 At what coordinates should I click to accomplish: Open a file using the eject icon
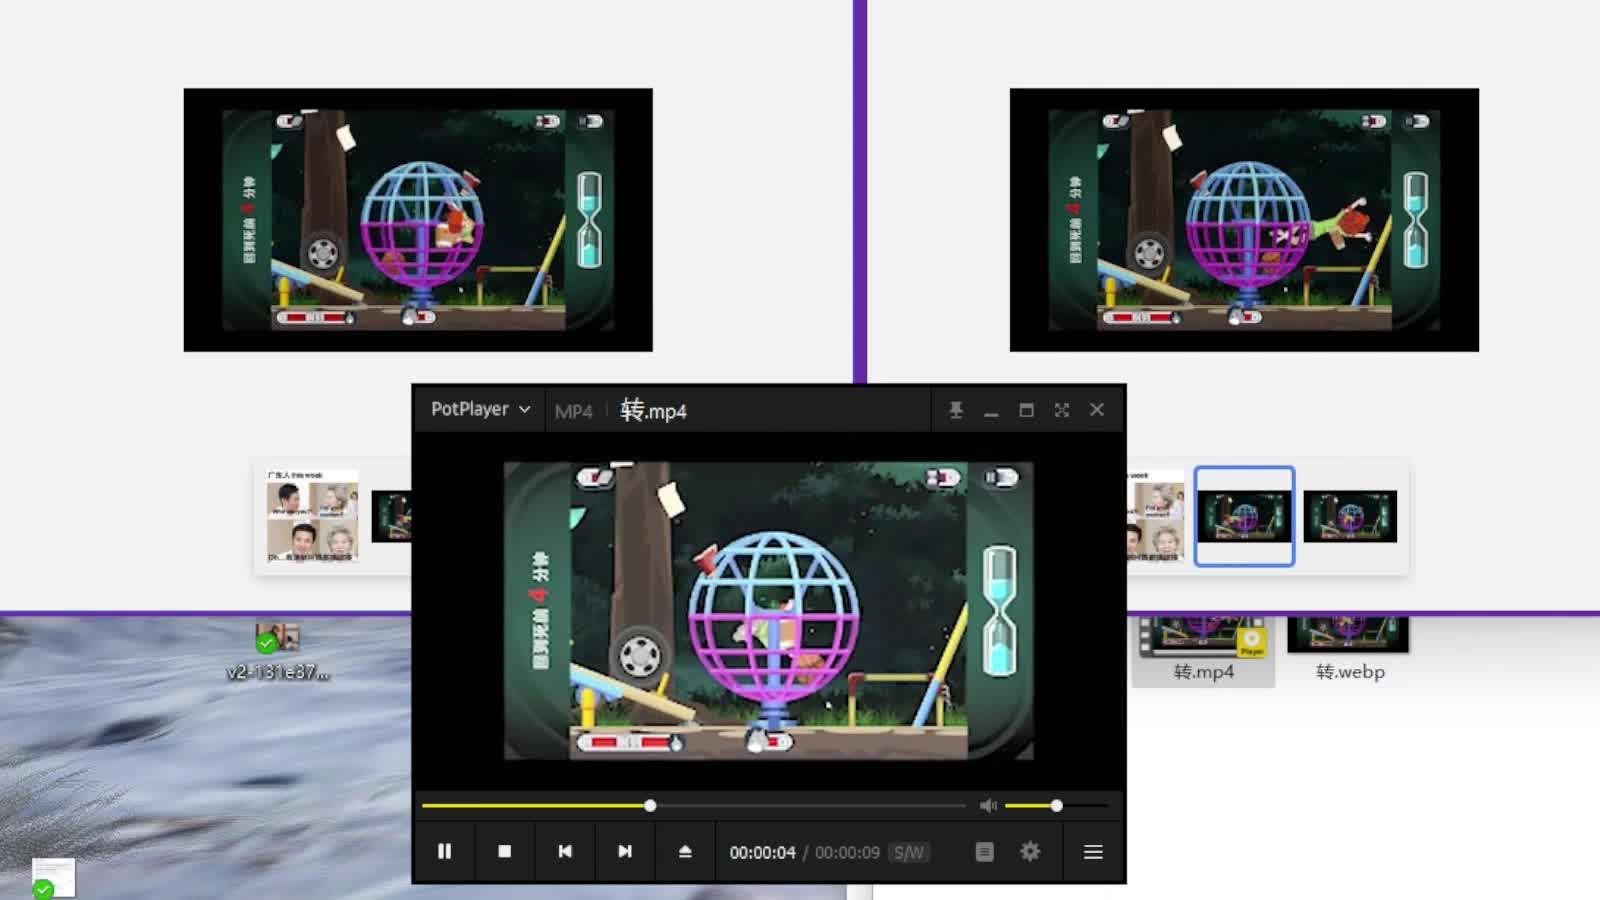coord(685,851)
